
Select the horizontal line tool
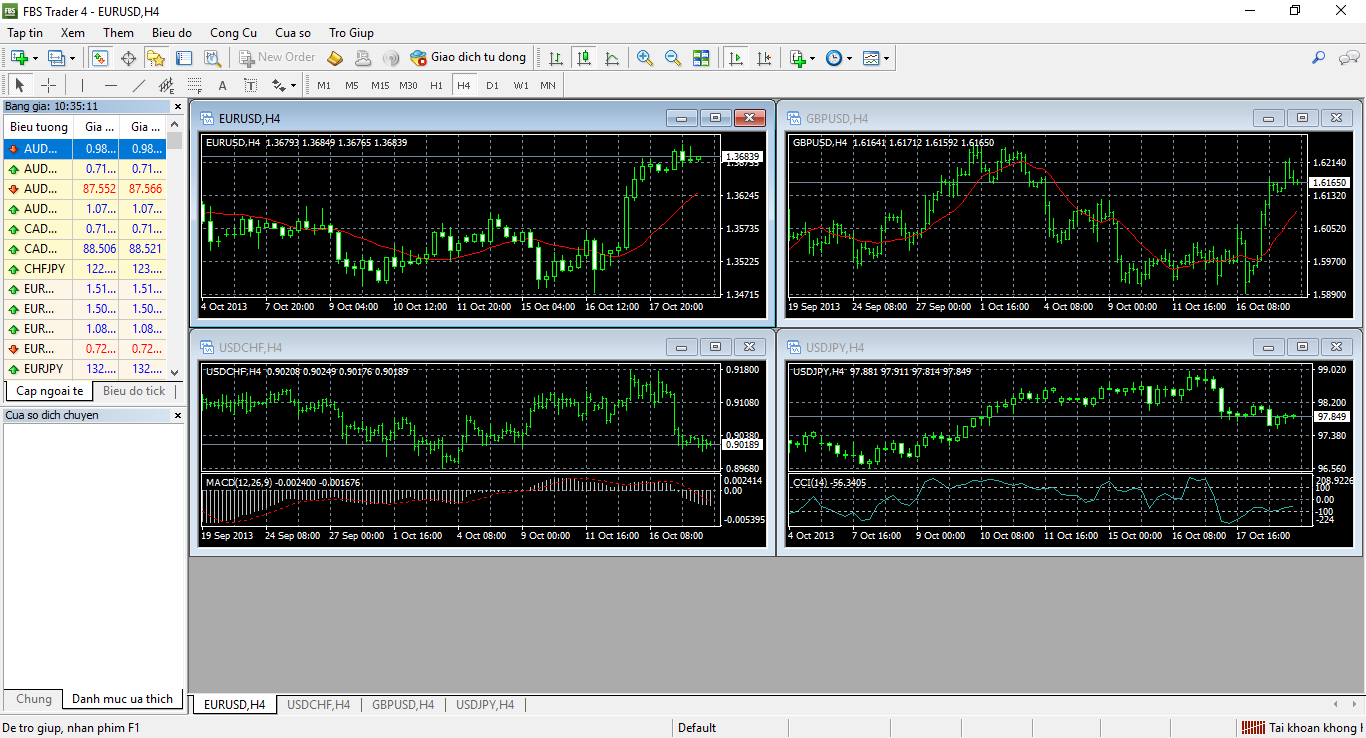click(110, 85)
